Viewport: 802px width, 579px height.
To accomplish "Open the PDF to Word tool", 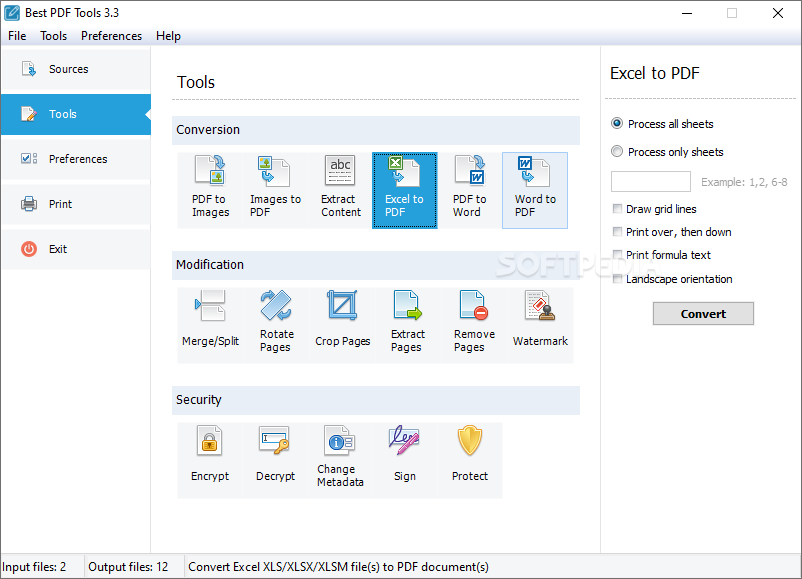I will (x=470, y=190).
